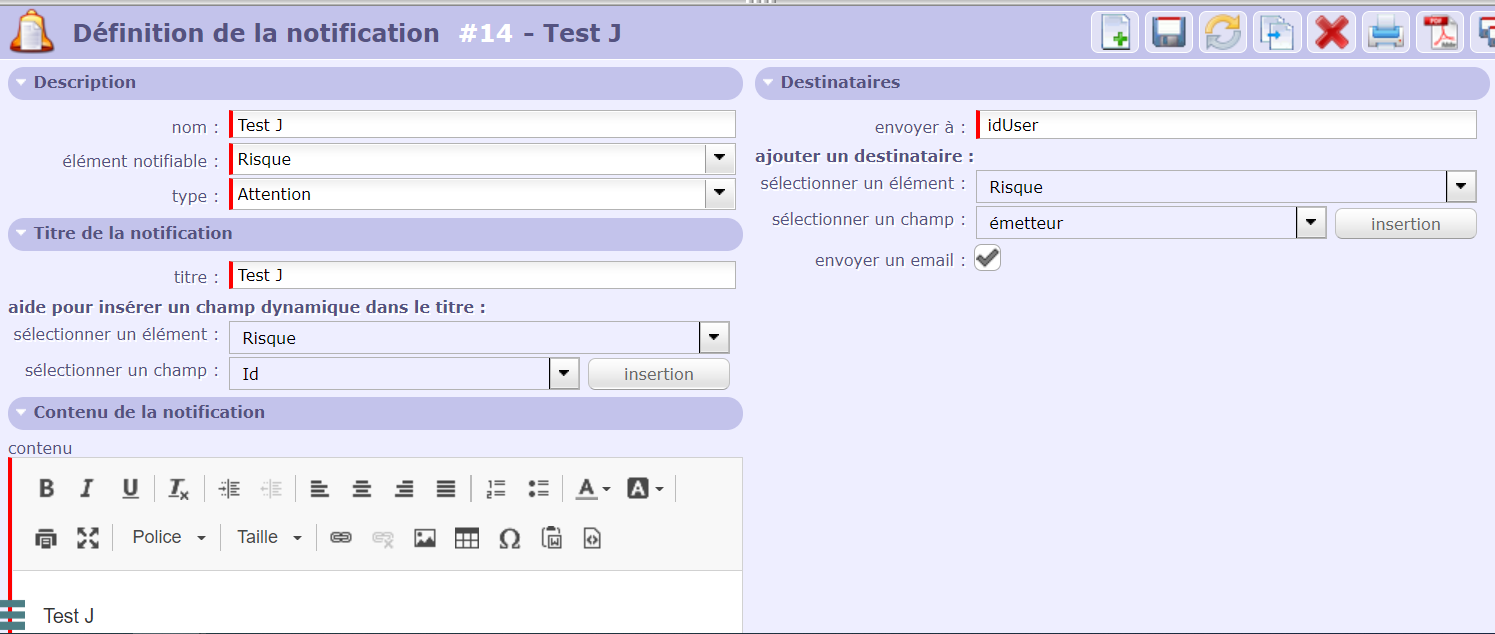Open the Taille font size menu
The height and width of the screenshot is (634, 1495).
[x=269, y=538]
